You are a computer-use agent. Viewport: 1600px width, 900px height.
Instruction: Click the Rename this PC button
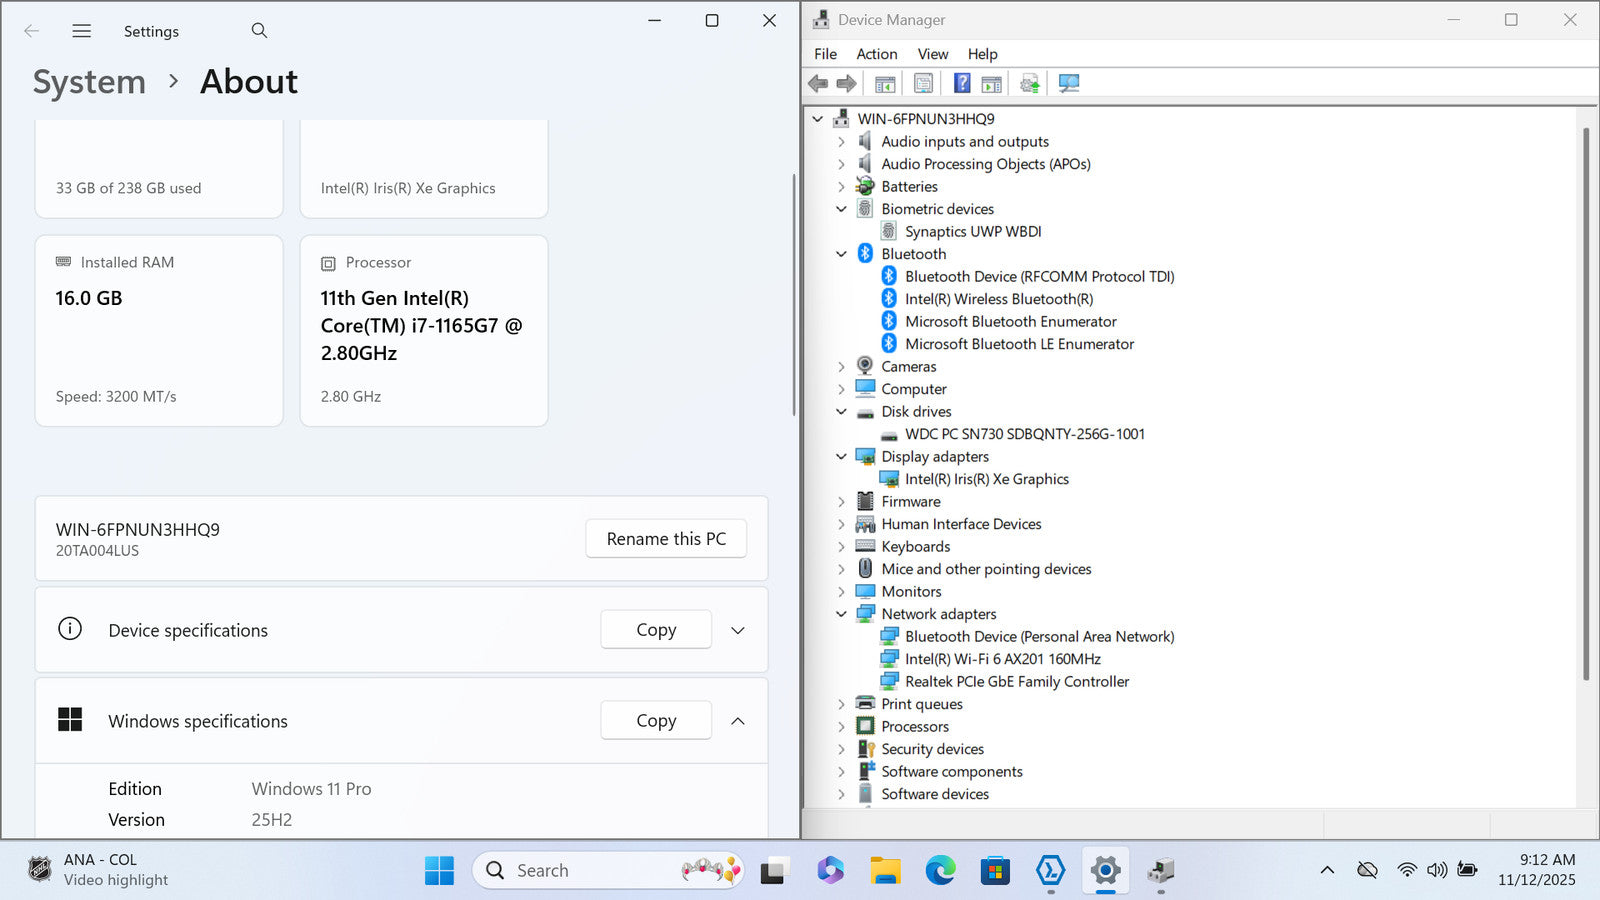[666, 539]
